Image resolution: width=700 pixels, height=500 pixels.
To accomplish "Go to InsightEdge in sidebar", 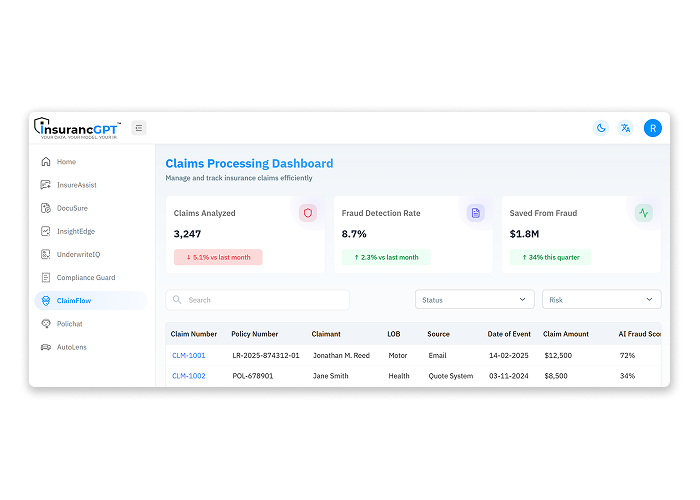I will click(x=75, y=231).
